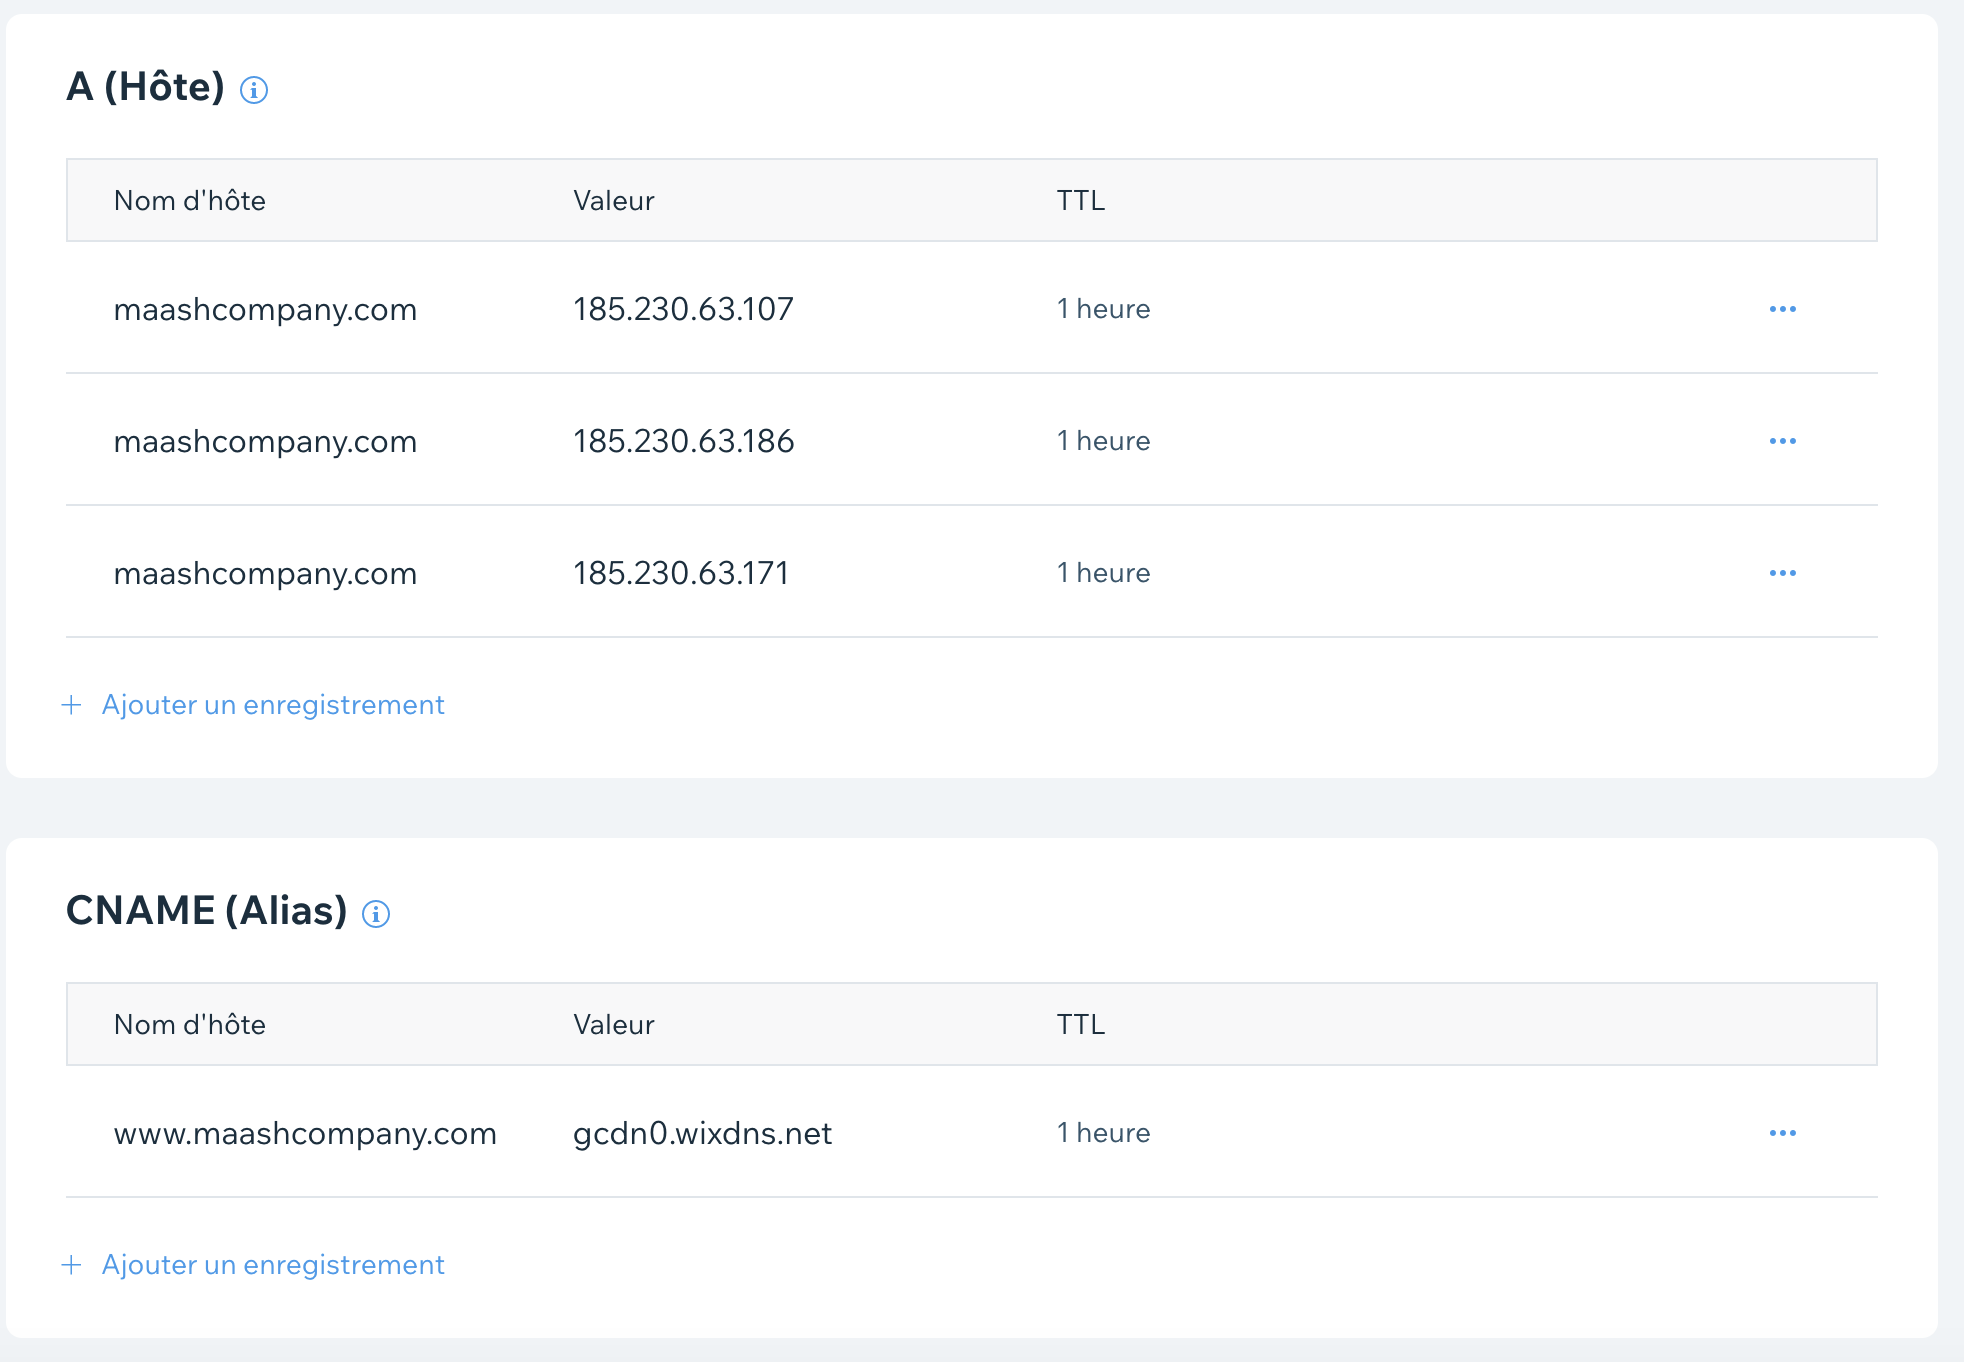Add a record link in A section

pyautogui.click(x=273, y=705)
